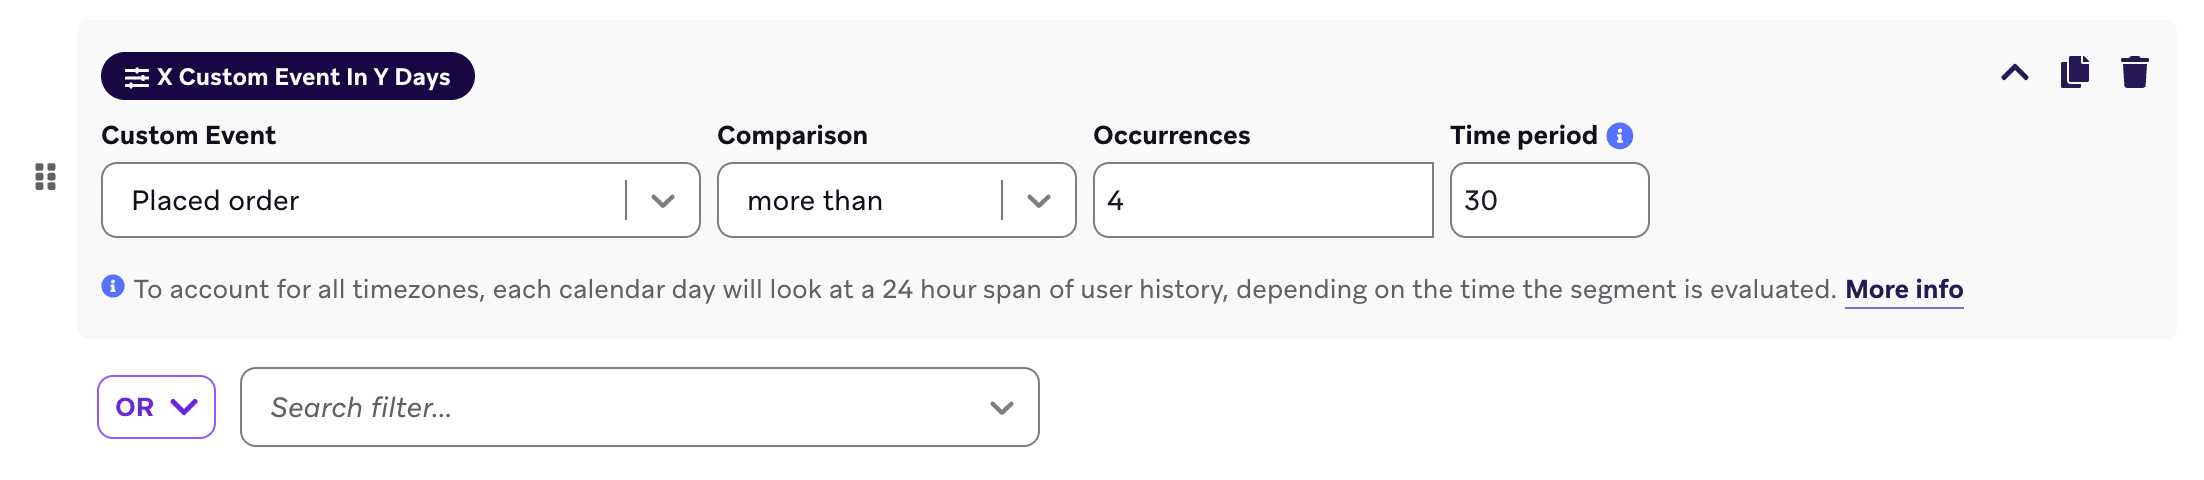Image resolution: width=2204 pixels, height=480 pixels.
Task: Duplicate the filter using the copy icon
Action: click(x=2075, y=72)
